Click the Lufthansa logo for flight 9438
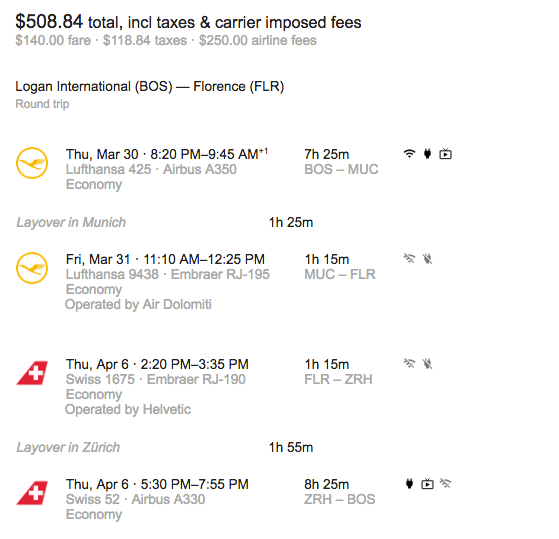Screen dimensions: 559x539 [32, 268]
